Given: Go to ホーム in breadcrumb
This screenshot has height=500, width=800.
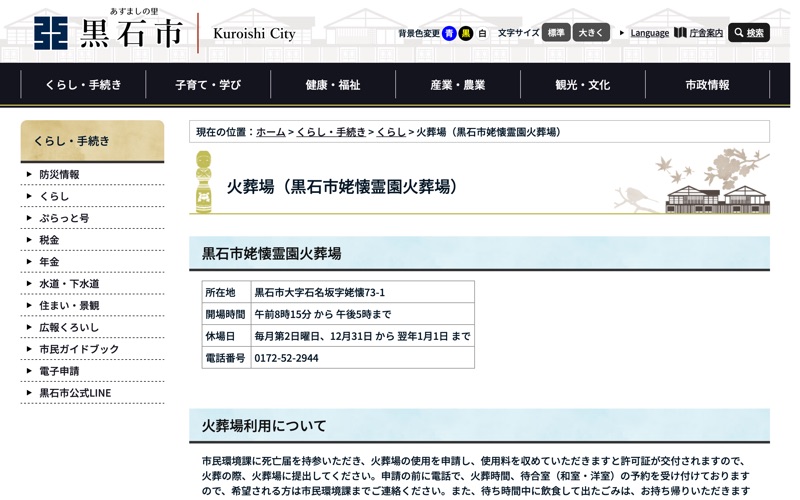Looking at the screenshot, I should coord(270,132).
